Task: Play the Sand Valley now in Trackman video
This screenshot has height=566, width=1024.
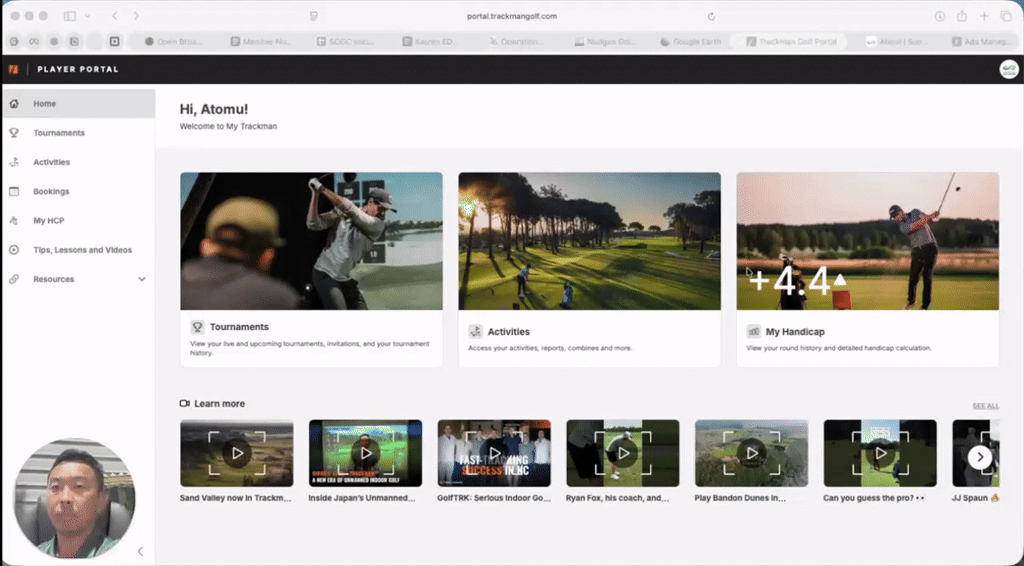Action: (x=237, y=453)
